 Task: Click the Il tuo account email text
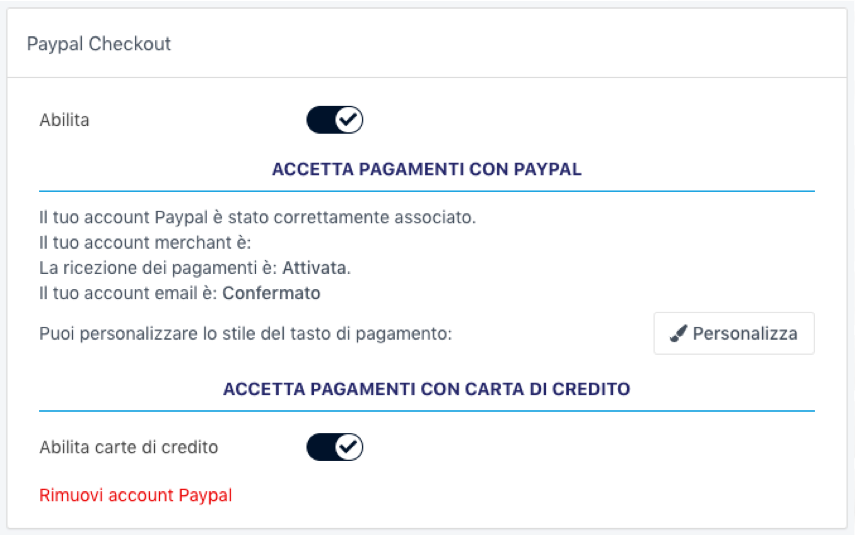tap(128, 294)
